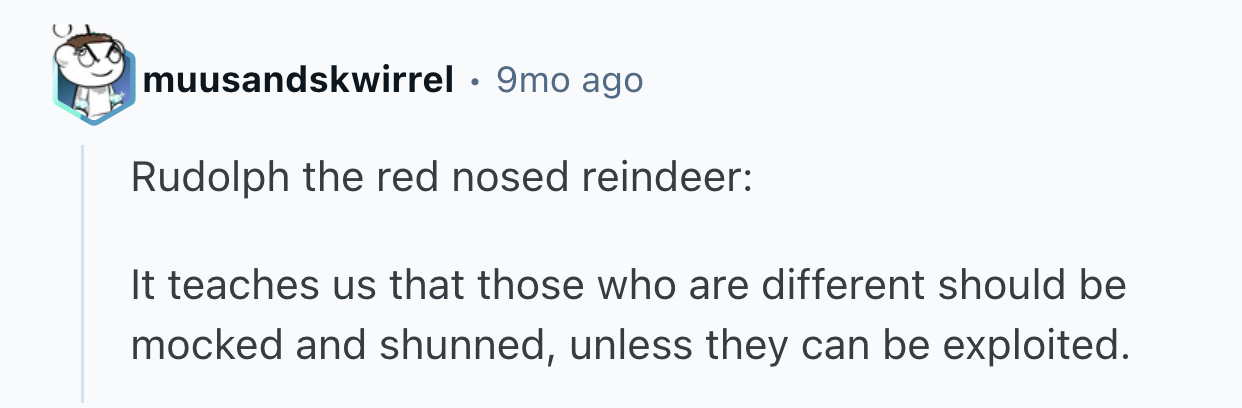
Task: Collapse the comment using the vertical thread line
Action: coord(83,270)
